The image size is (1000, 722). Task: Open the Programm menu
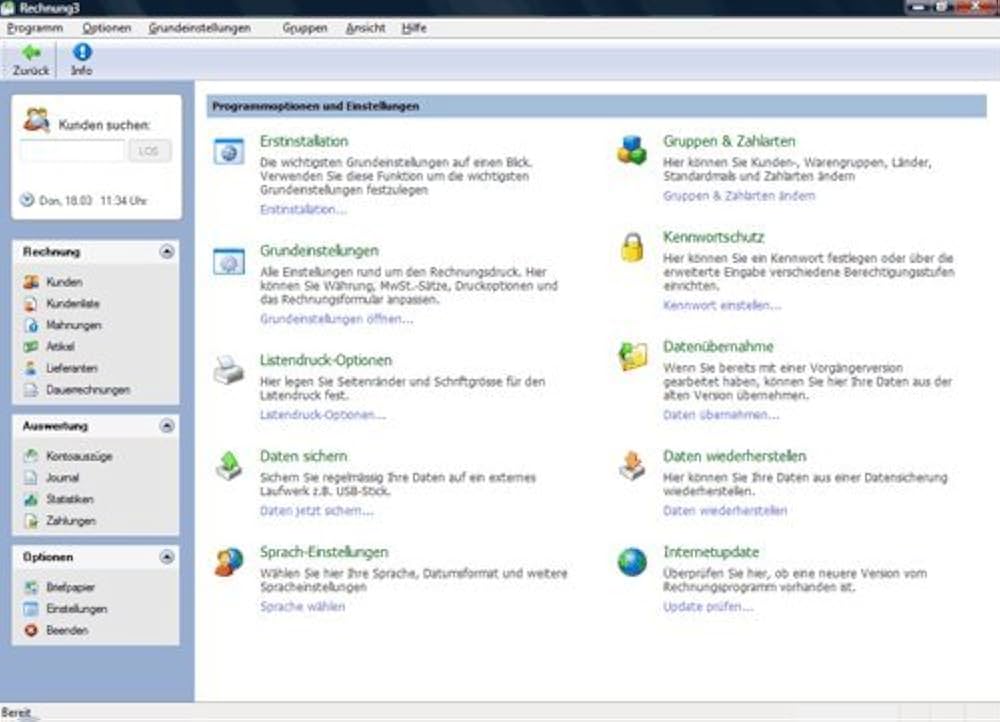click(35, 28)
